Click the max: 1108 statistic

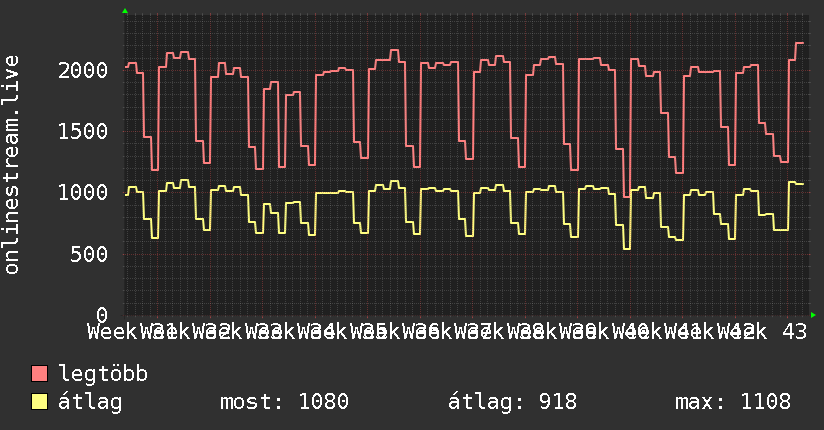[733, 402]
